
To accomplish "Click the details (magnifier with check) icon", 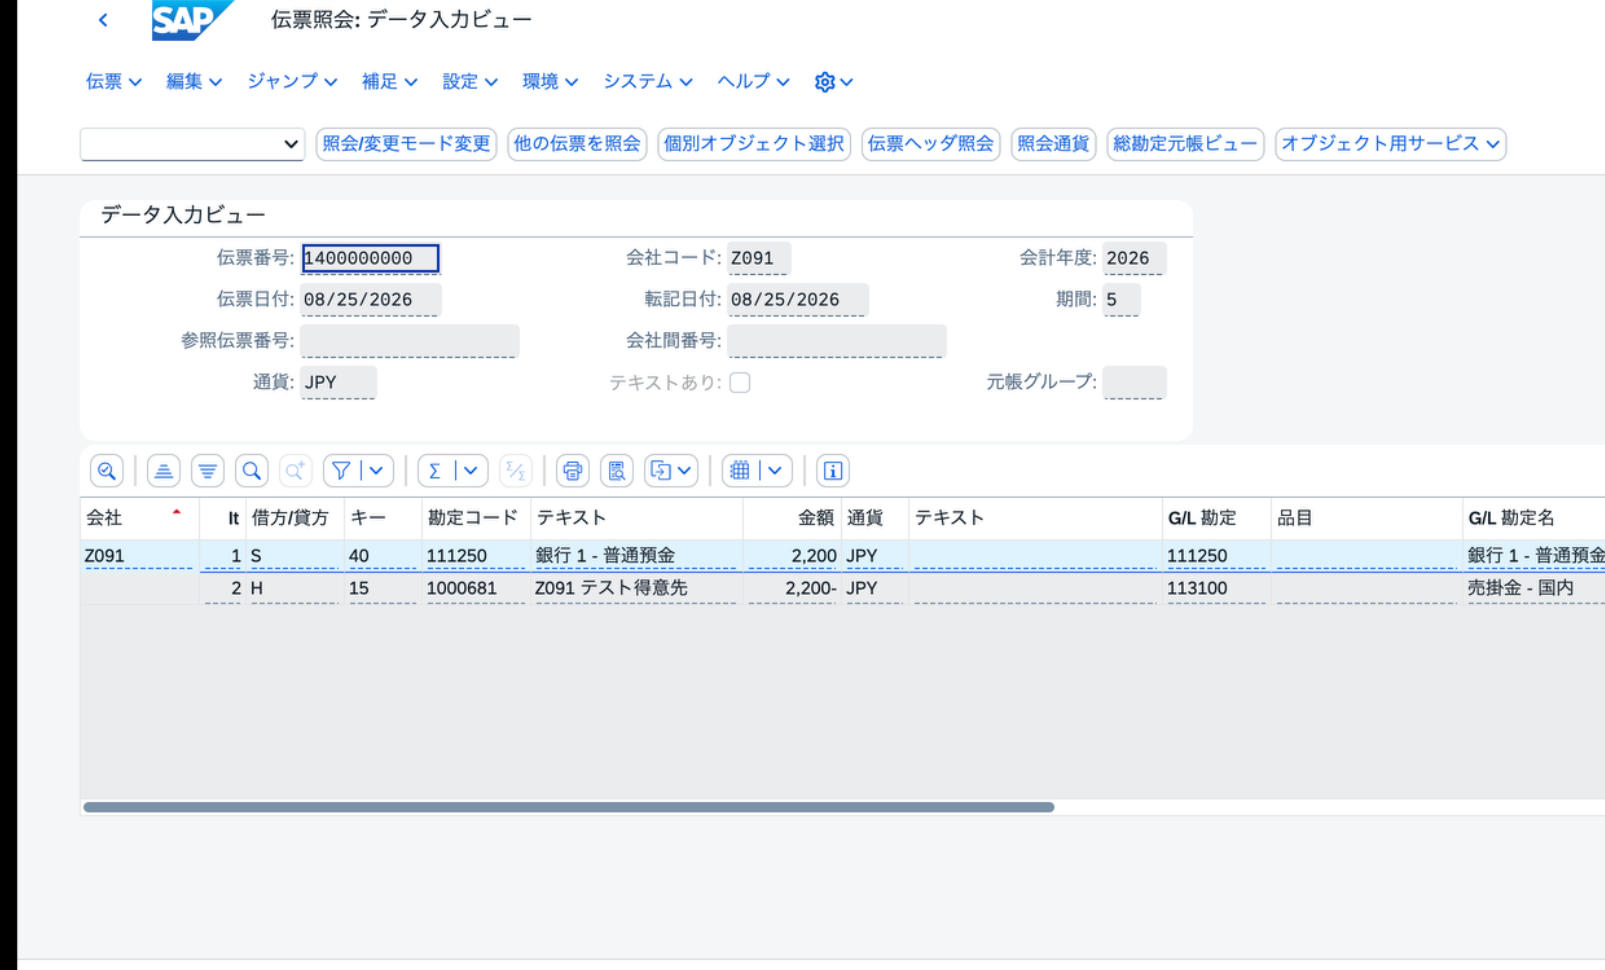I will tap(107, 470).
